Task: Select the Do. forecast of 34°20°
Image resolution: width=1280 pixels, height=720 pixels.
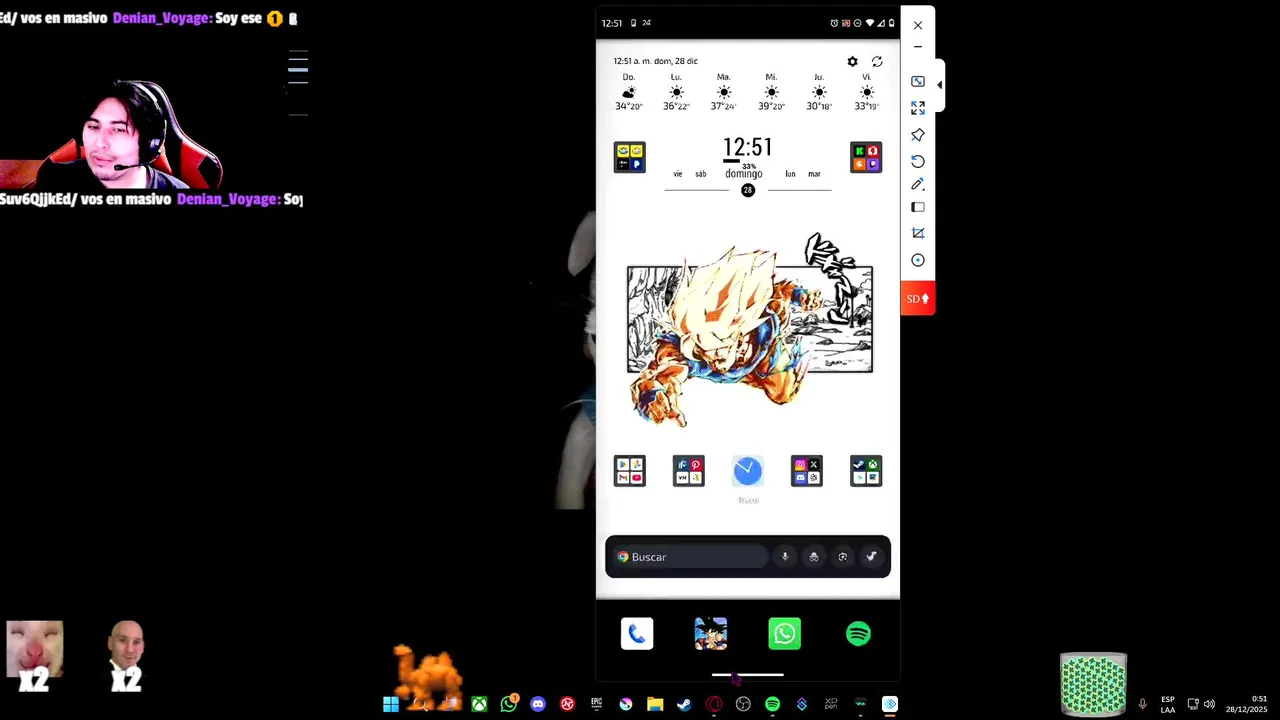Action: 629,92
